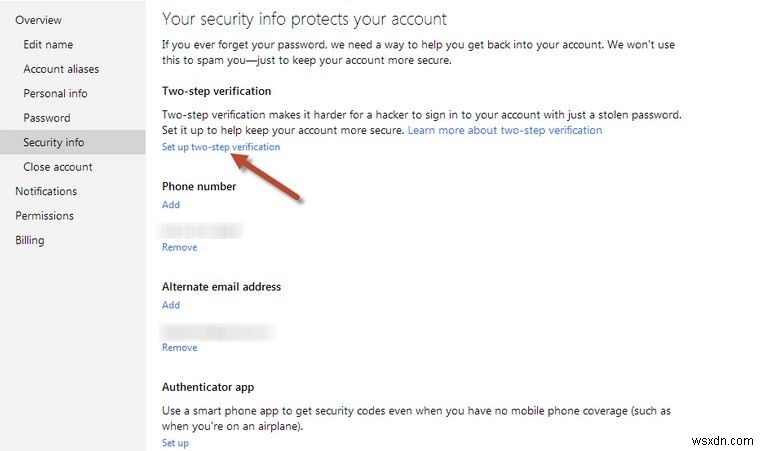Select Personal info in the sidebar
Screen dimensions: 765x451
(x=55, y=93)
